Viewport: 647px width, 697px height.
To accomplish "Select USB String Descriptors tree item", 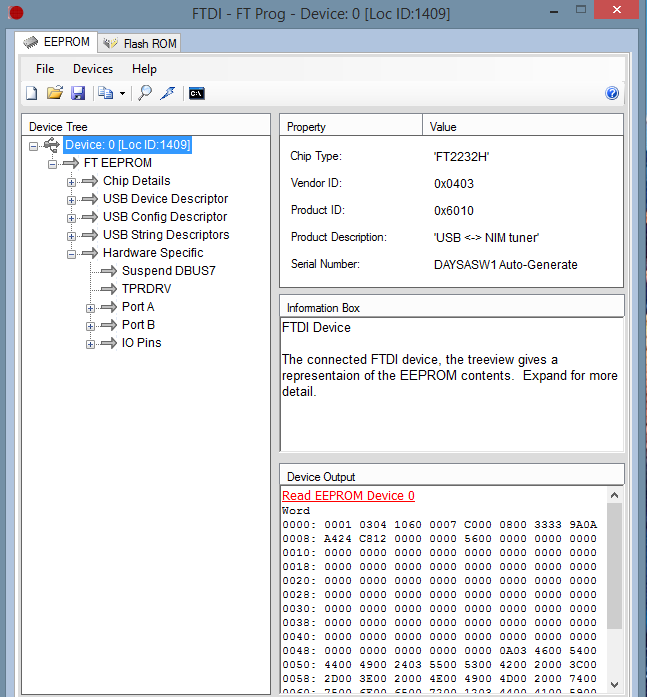I will click(166, 235).
